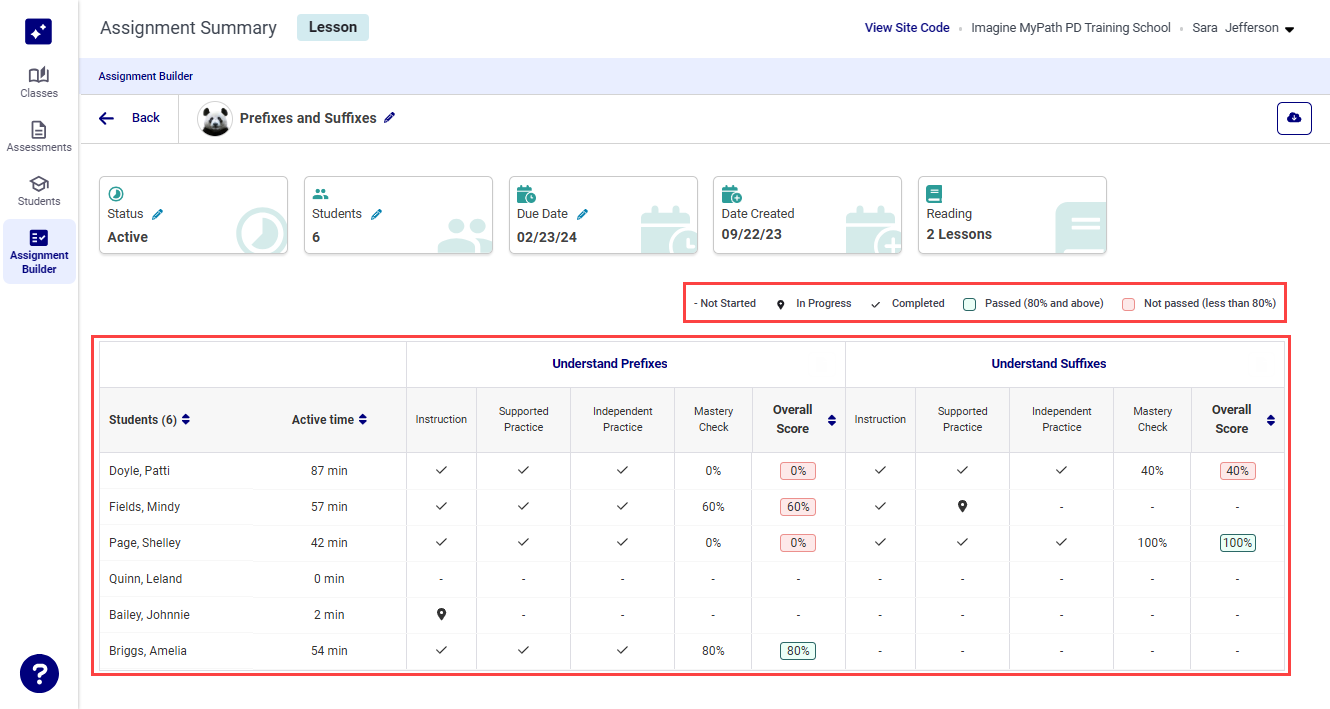The image size is (1330, 709).
Task: Click Page, Shelley's 100% passed score badge
Action: [x=1237, y=543]
